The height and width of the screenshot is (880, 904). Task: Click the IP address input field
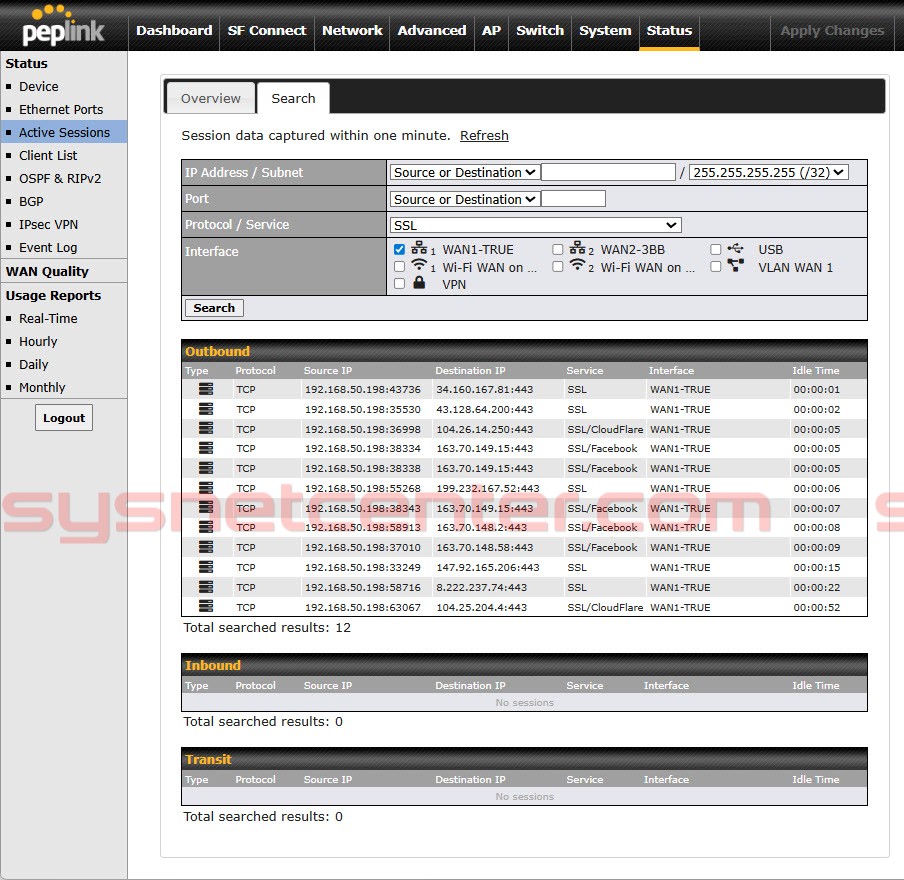608,172
